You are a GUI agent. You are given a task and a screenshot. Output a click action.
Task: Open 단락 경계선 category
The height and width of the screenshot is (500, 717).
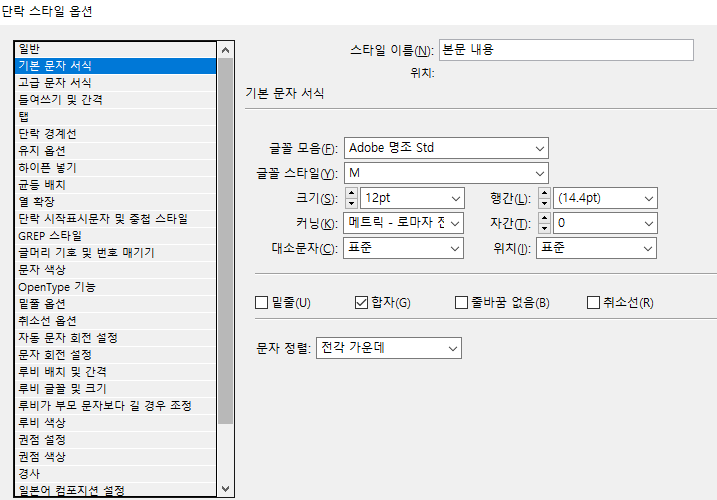point(115,134)
